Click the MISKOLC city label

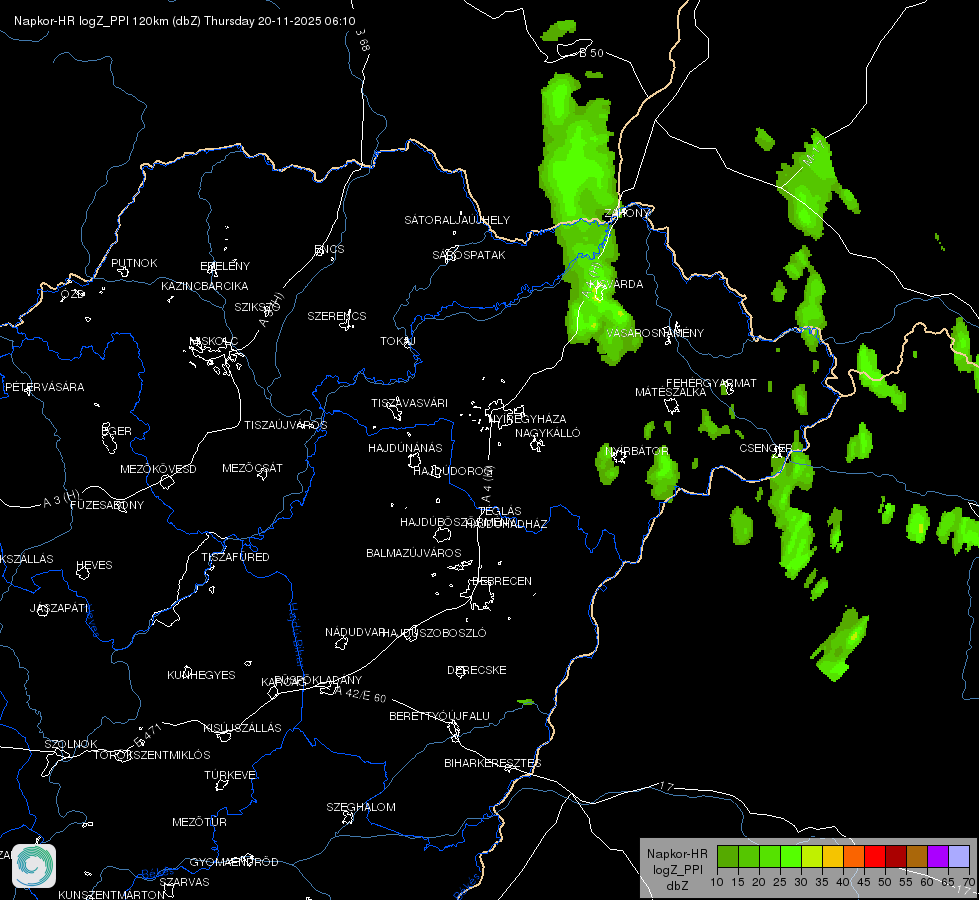(214, 341)
